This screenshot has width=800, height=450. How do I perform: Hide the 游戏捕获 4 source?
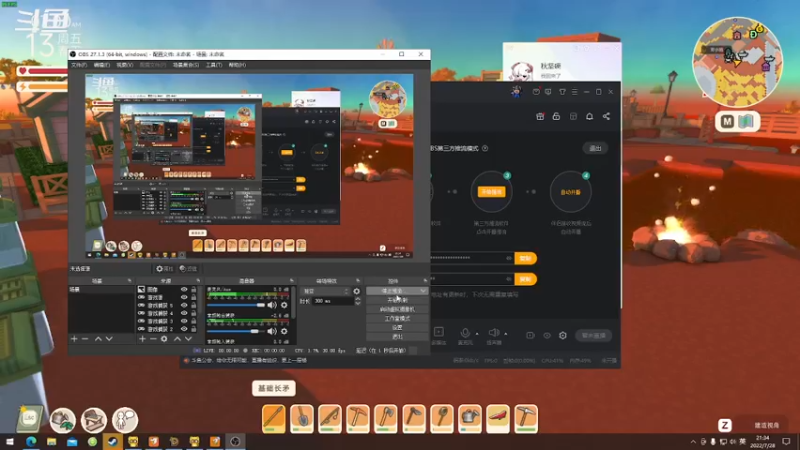[184, 313]
